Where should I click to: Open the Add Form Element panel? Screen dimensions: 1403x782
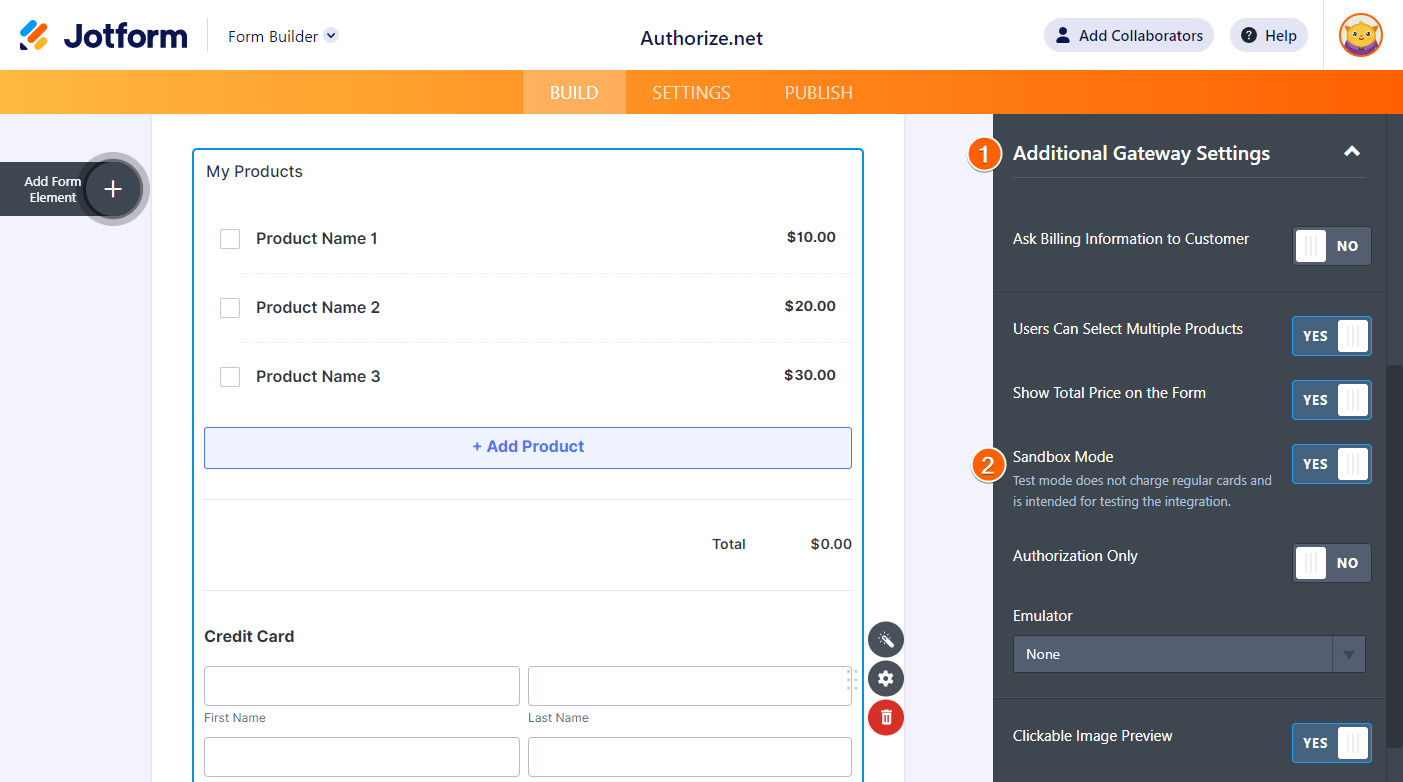pyautogui.click(x=113, y=188)
